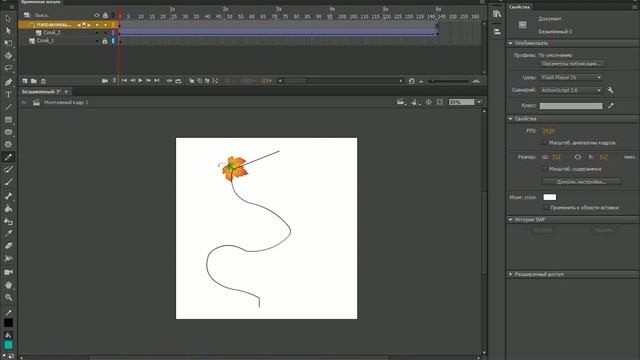640x360 pixels.
Task: Select the Безымянный-3 document tab
Action: pos(41,92)
